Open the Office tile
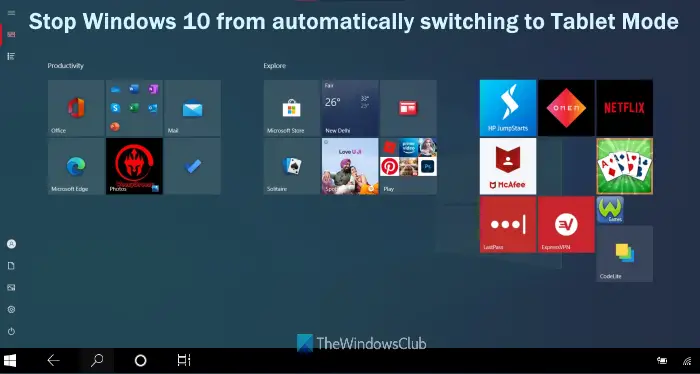700x374 pixels. click(x=76, y=108)
